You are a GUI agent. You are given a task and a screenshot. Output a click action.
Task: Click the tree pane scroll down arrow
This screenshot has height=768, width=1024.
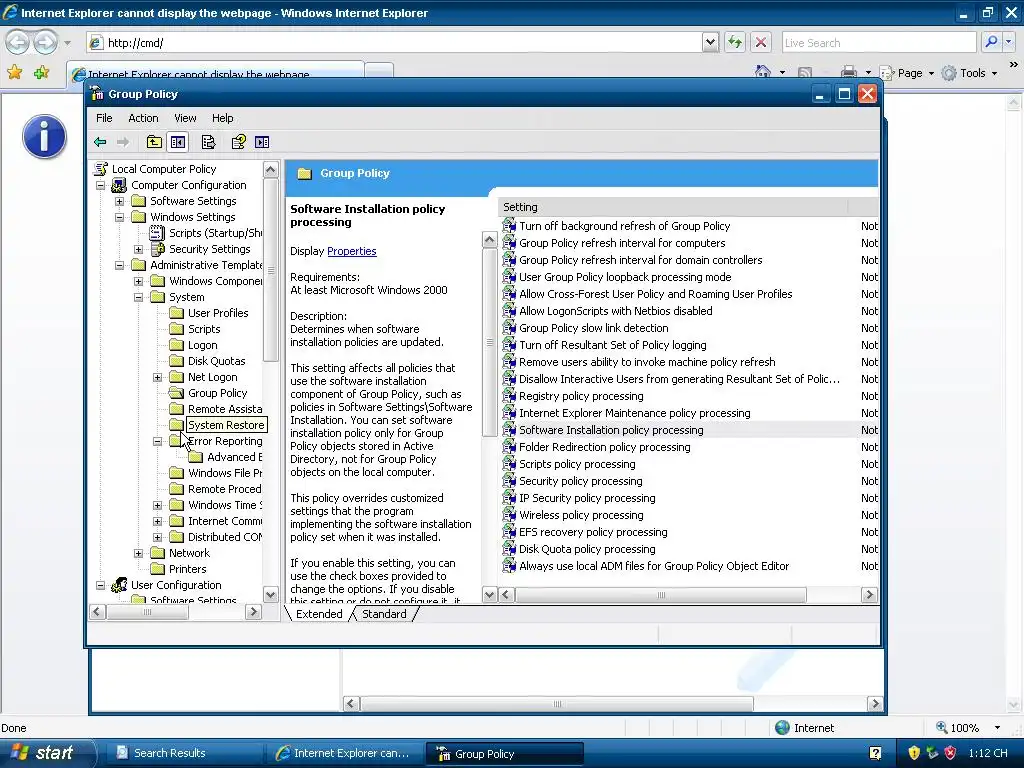point(270,594)
